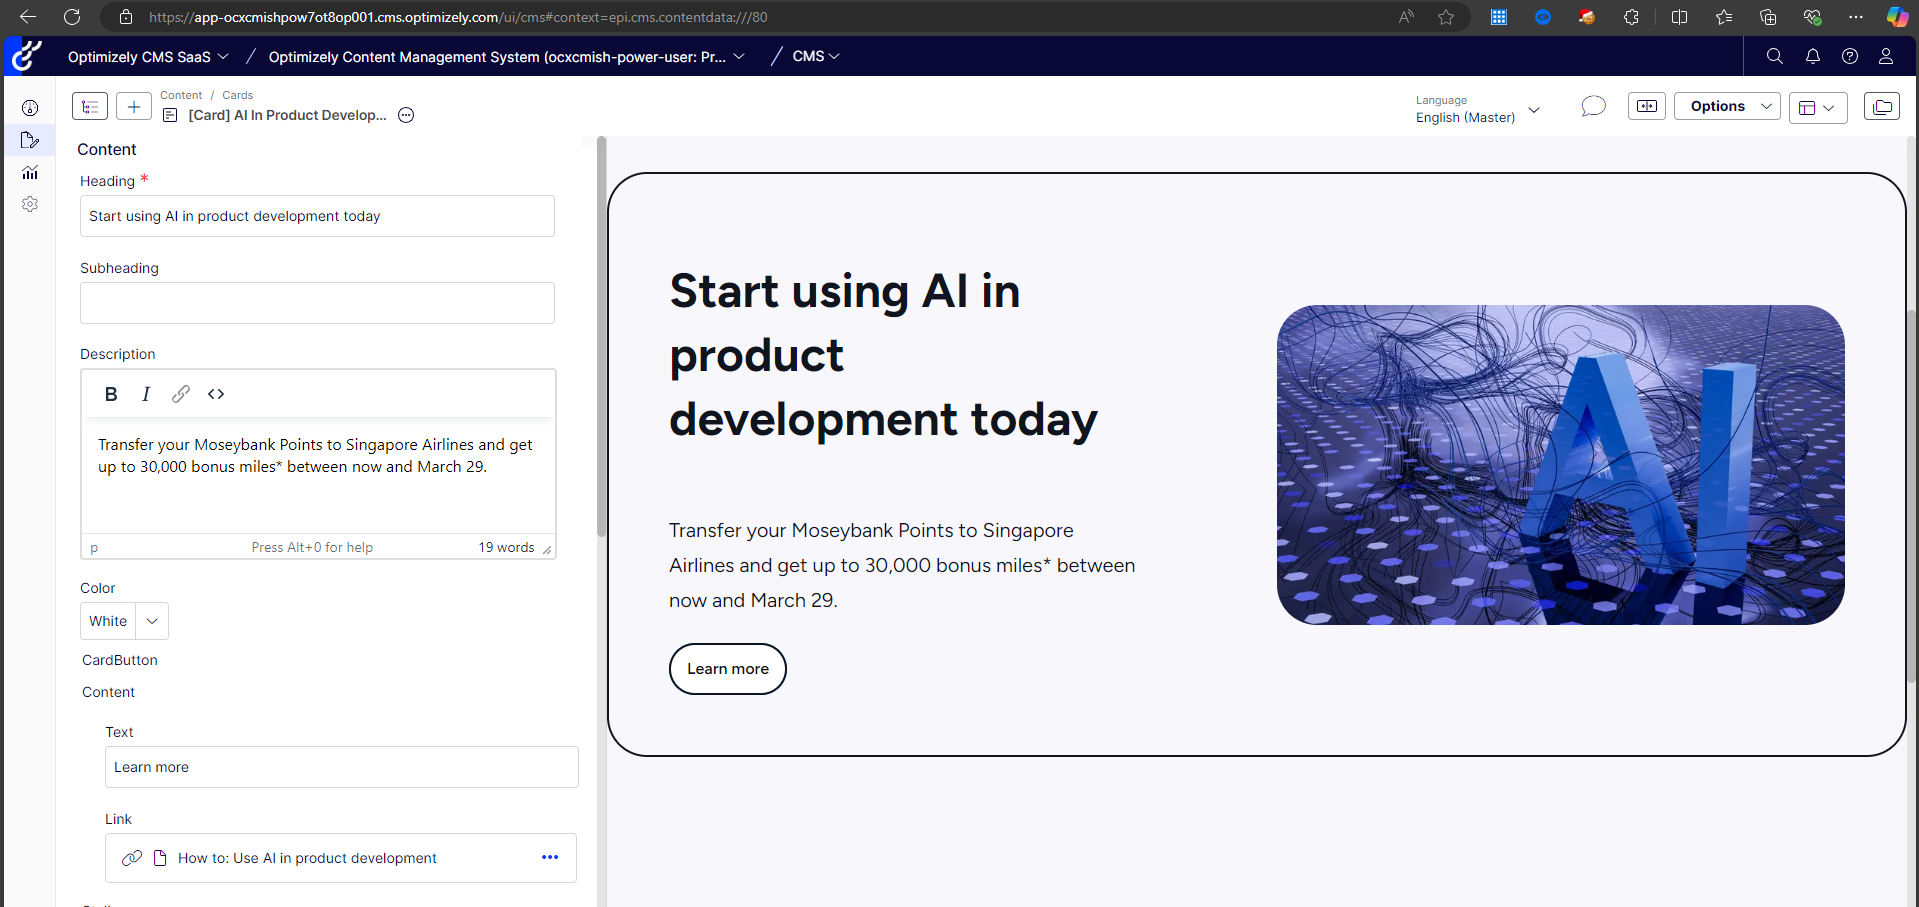Click into the Subheading input field
Image resolution: width=1919 pixels, height=907 pixels.
[x=317, y=303]
